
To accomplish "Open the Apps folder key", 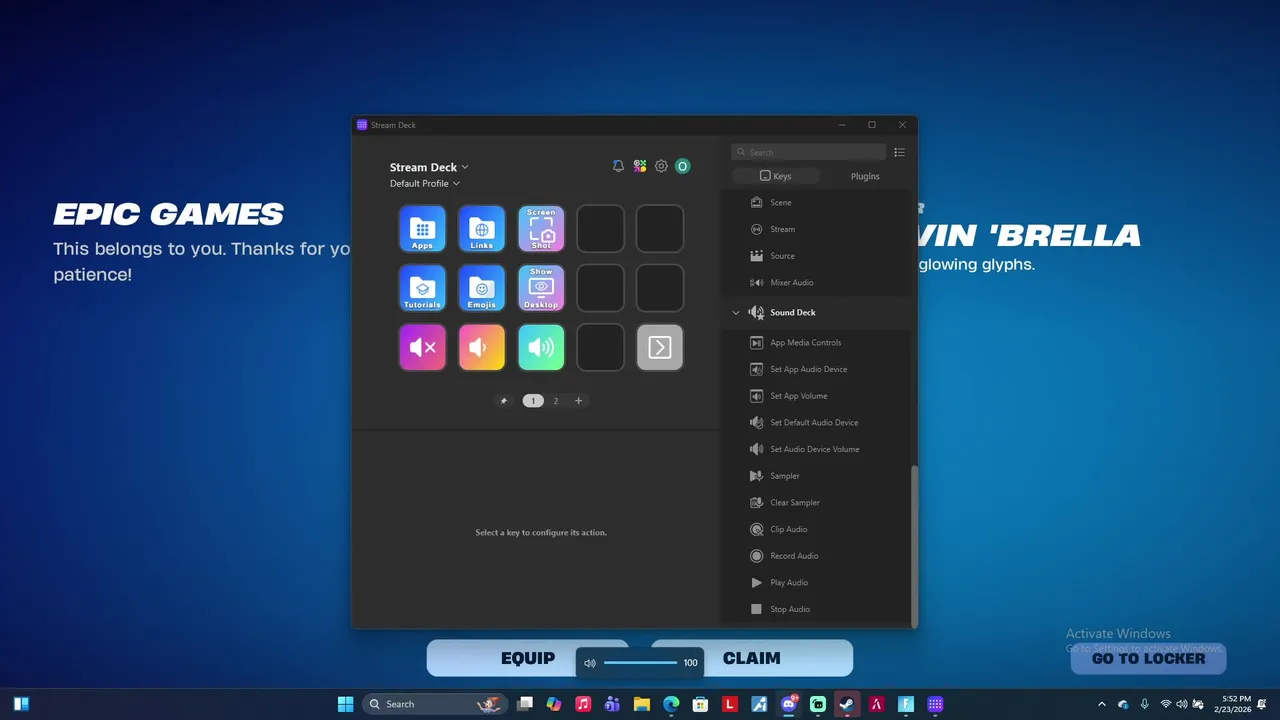I will (x=422, y=229).
